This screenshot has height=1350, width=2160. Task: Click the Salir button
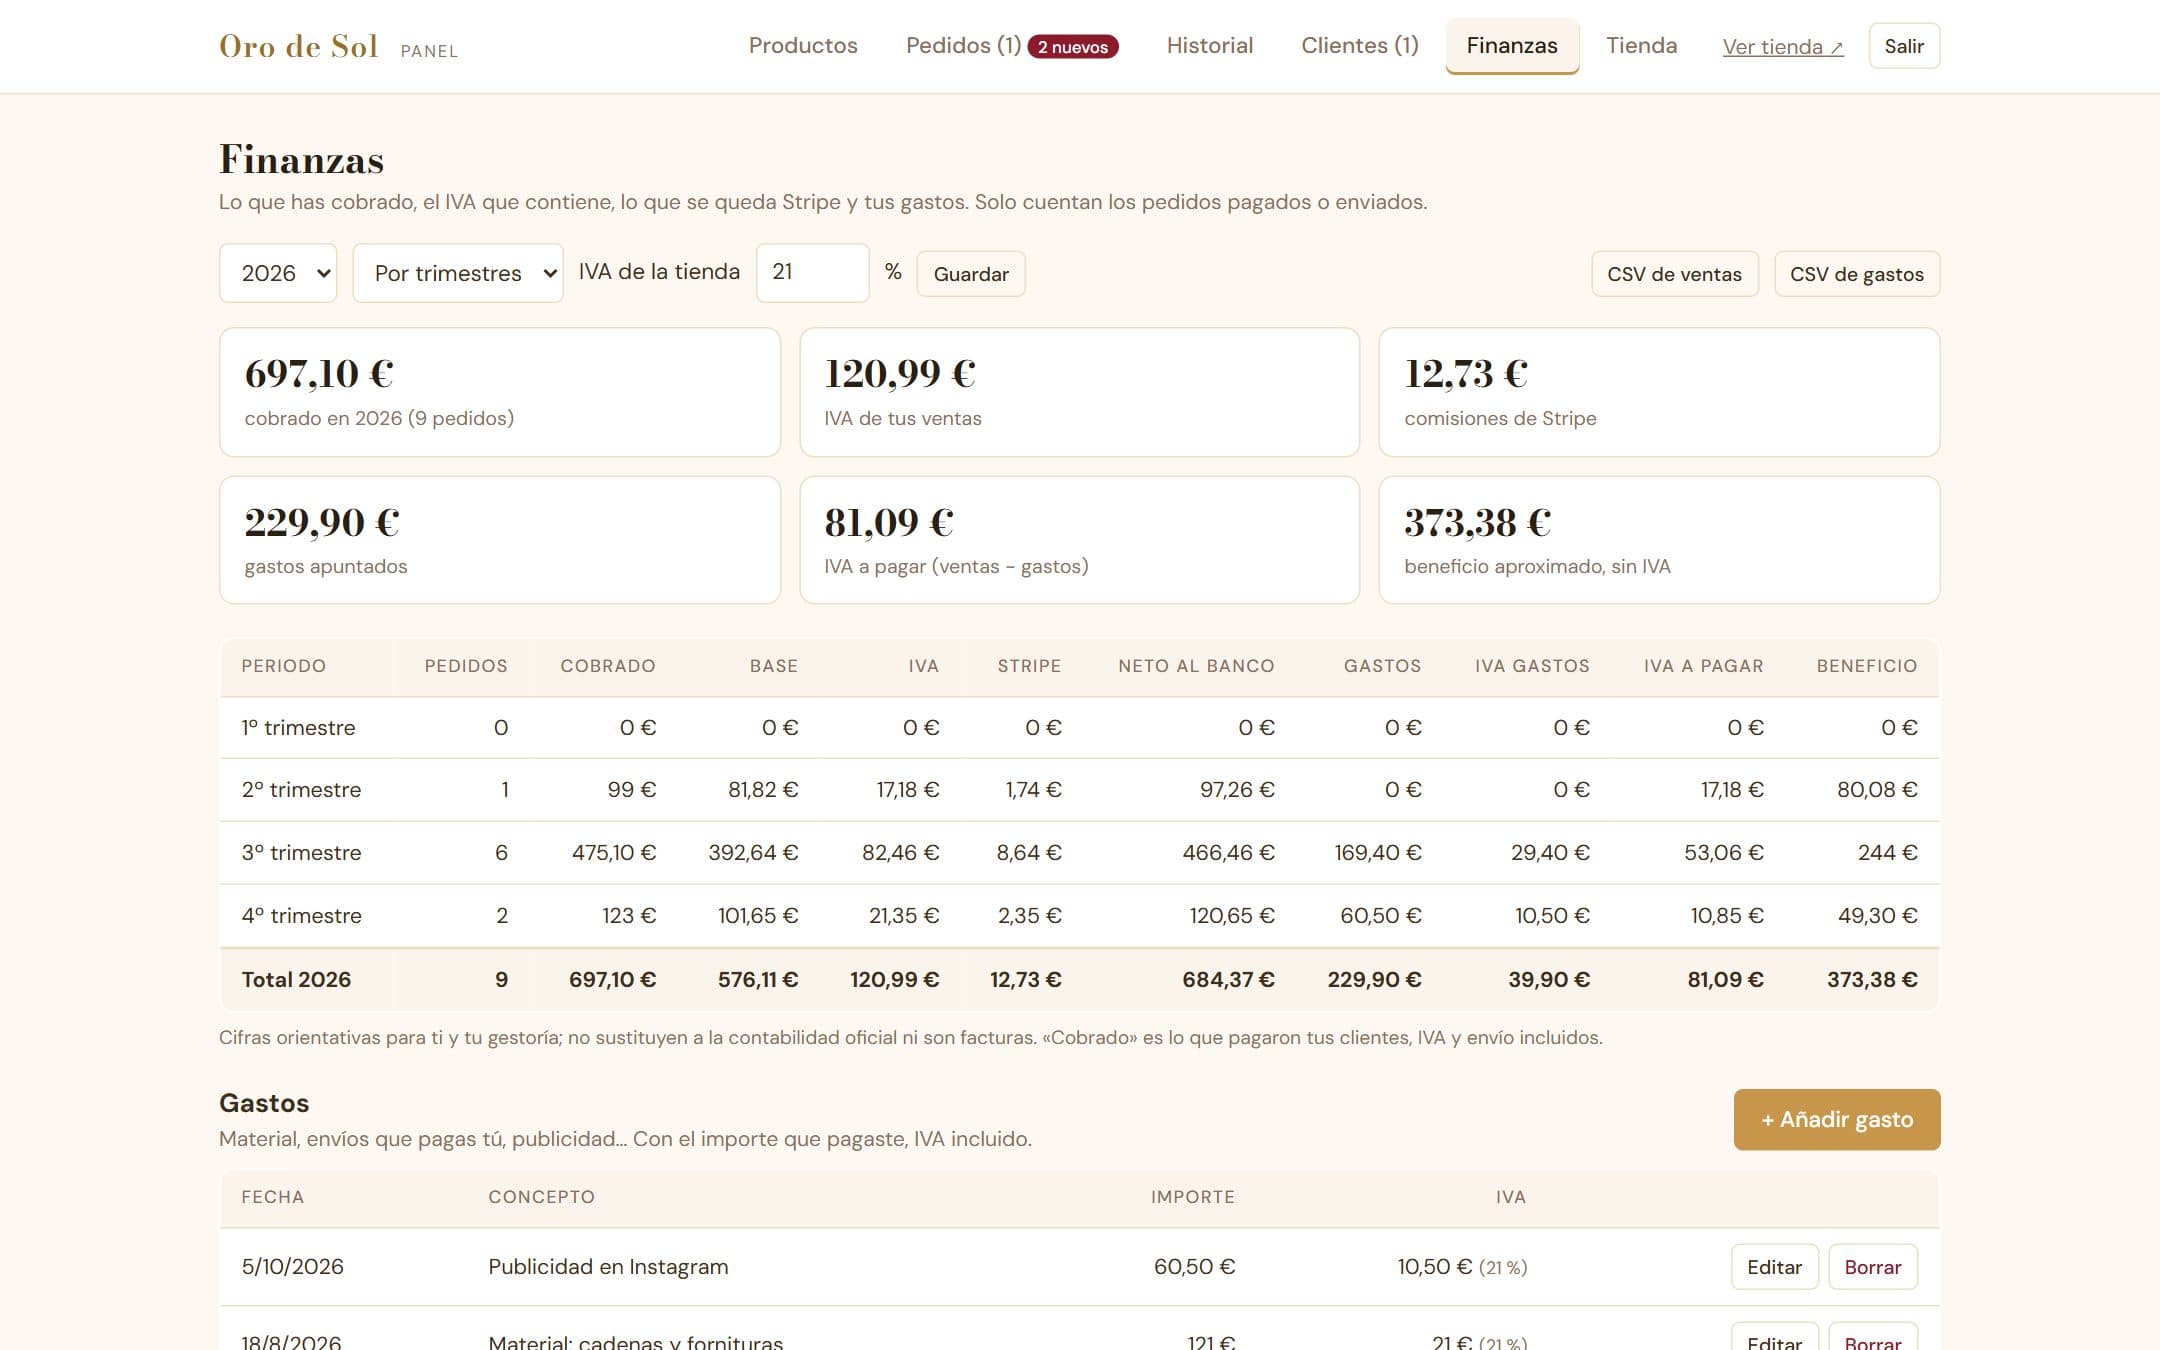(x=1904, y=46)
